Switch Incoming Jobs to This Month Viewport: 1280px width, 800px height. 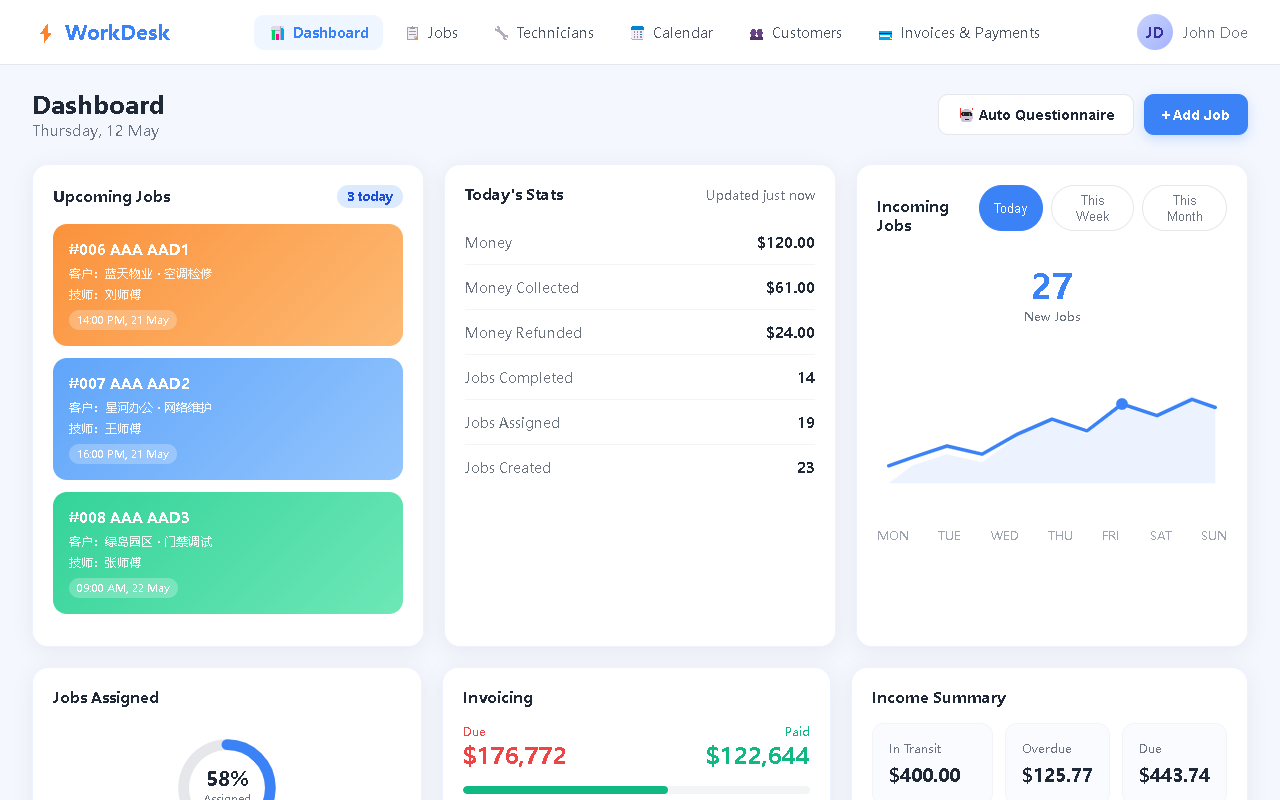click(1184, 208)
